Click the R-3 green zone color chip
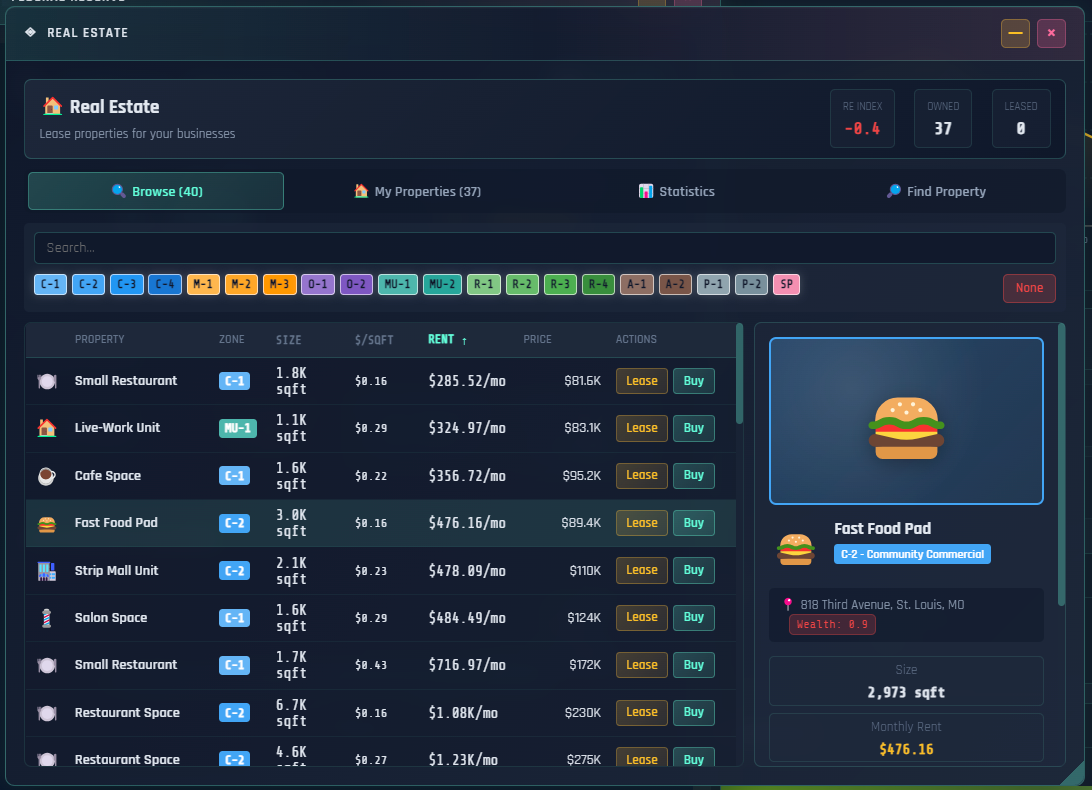The width and height of the screenshot is (1092, 790). [560, 285]
